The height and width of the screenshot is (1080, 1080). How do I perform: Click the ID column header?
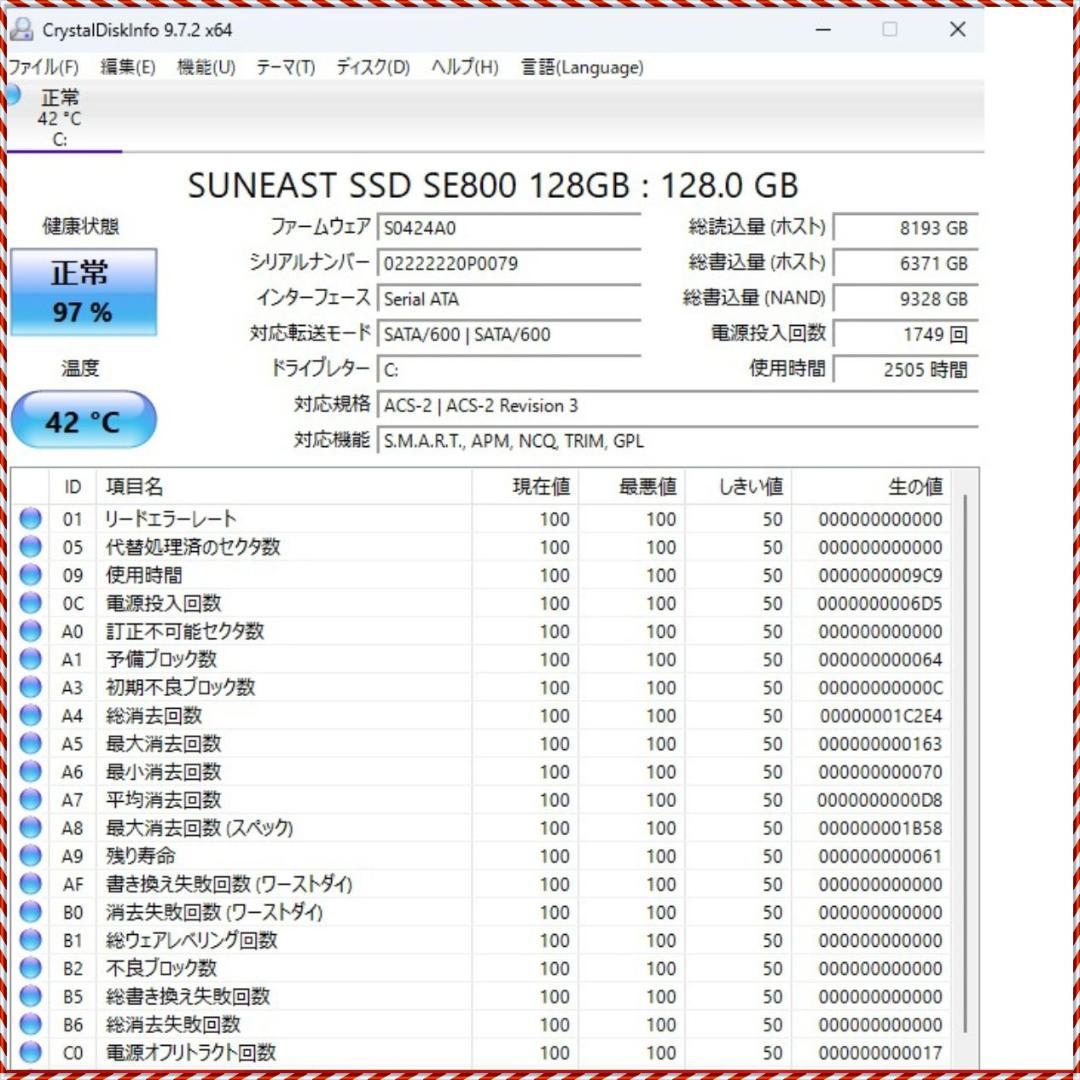pos(73,487)
